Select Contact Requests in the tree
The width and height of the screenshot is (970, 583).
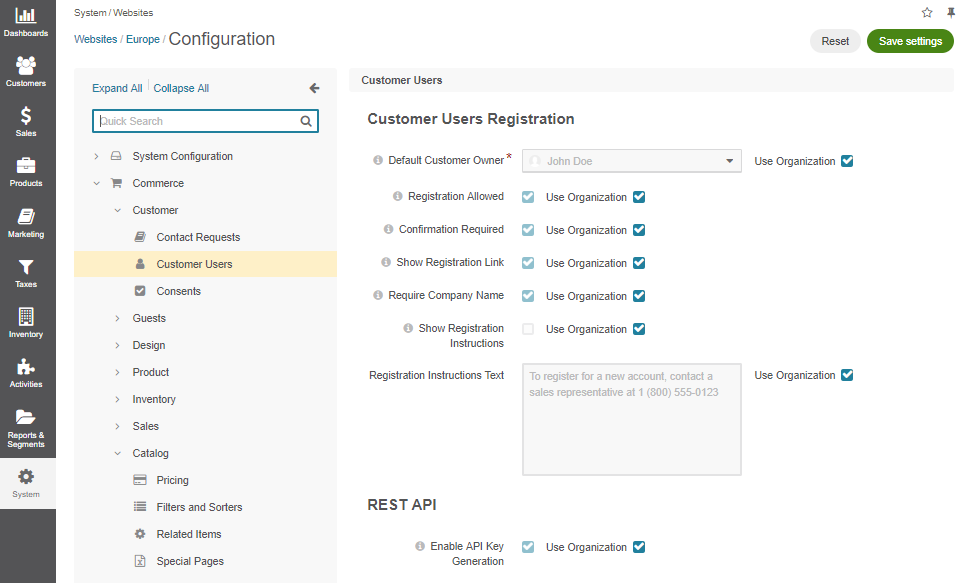198,237
